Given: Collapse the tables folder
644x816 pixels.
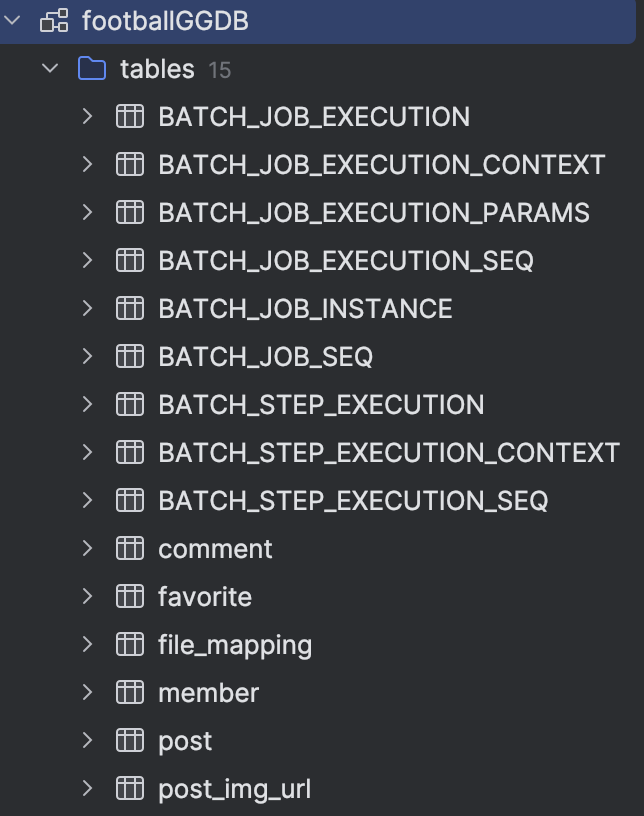Looking at the screenshot, I should point(50,69).
